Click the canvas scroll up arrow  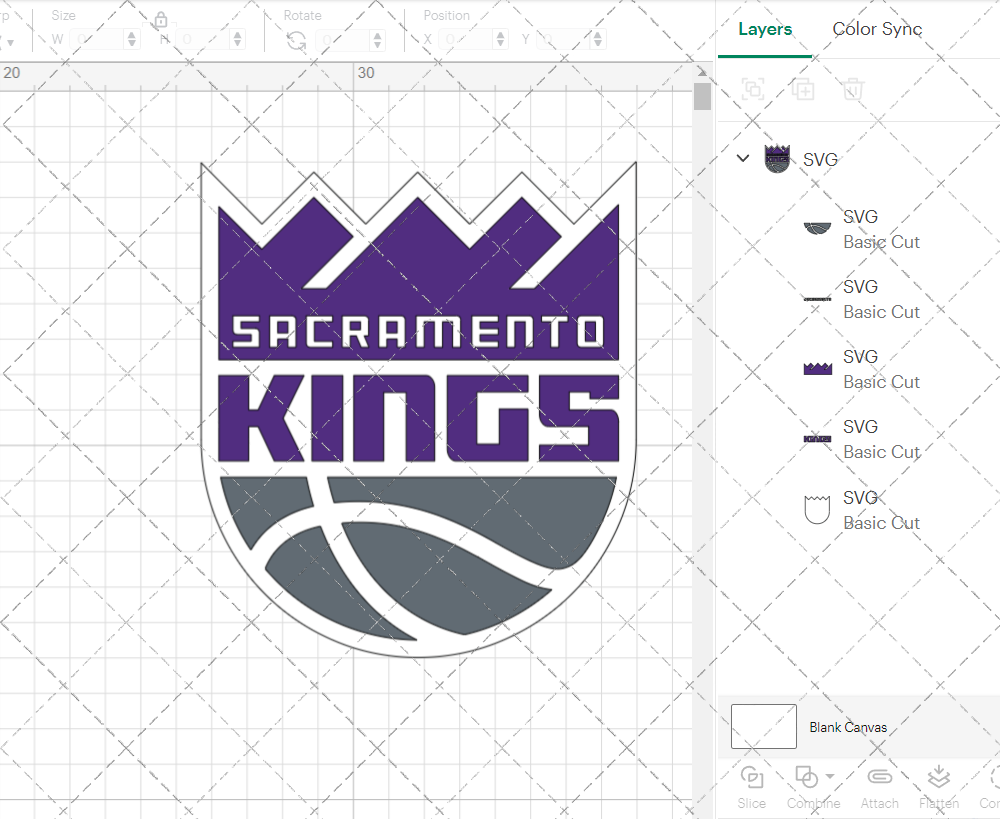click(702, 71)
